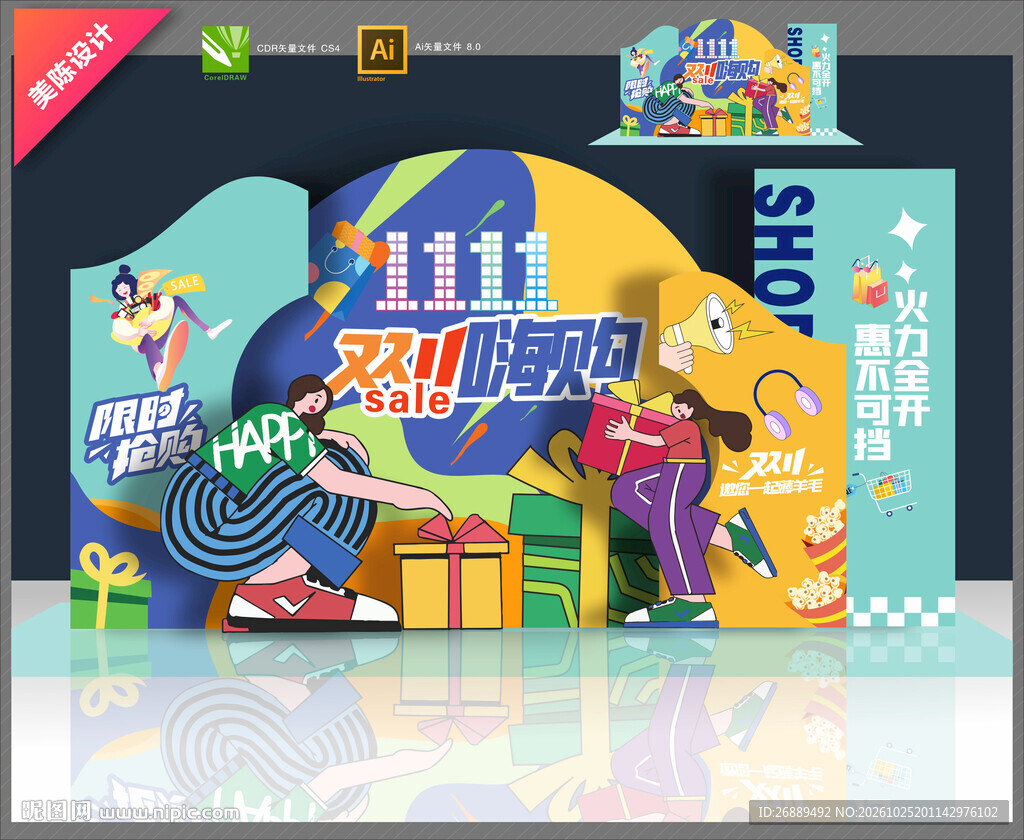
Task: Select the yellow gift box with red bow
Action: click(x=451, y=573)
